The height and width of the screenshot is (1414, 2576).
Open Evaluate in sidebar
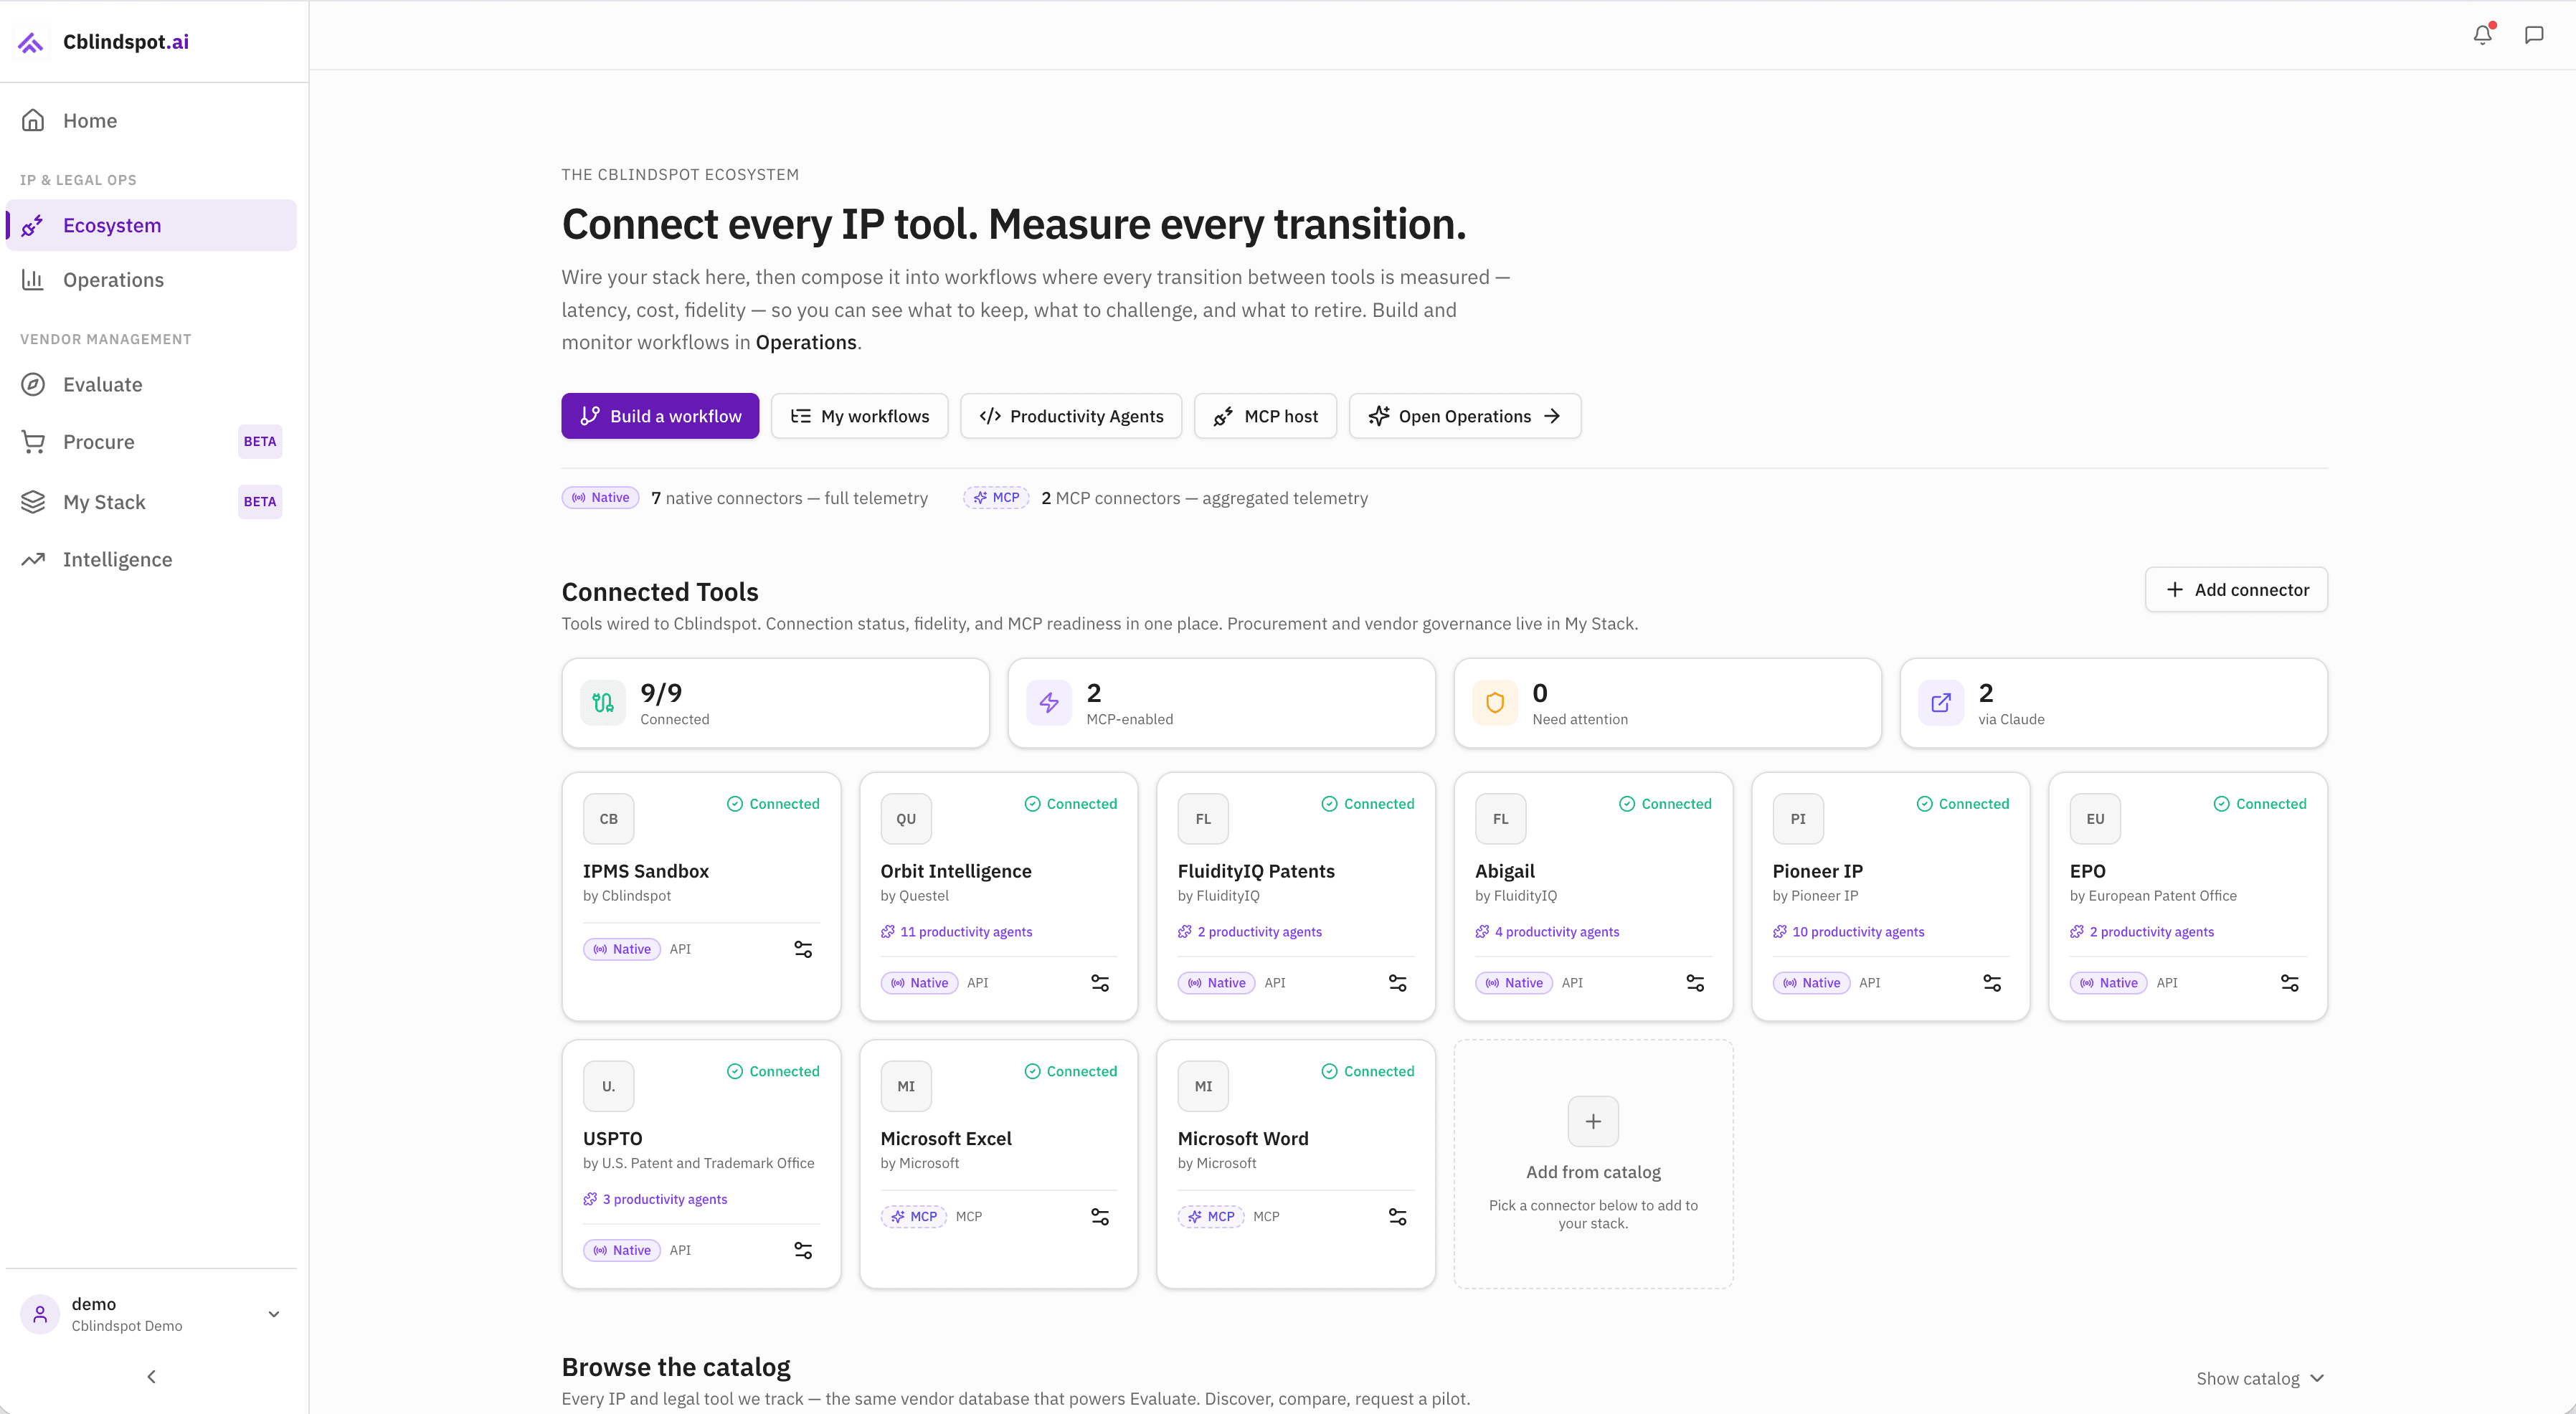(x=152, y=385)
